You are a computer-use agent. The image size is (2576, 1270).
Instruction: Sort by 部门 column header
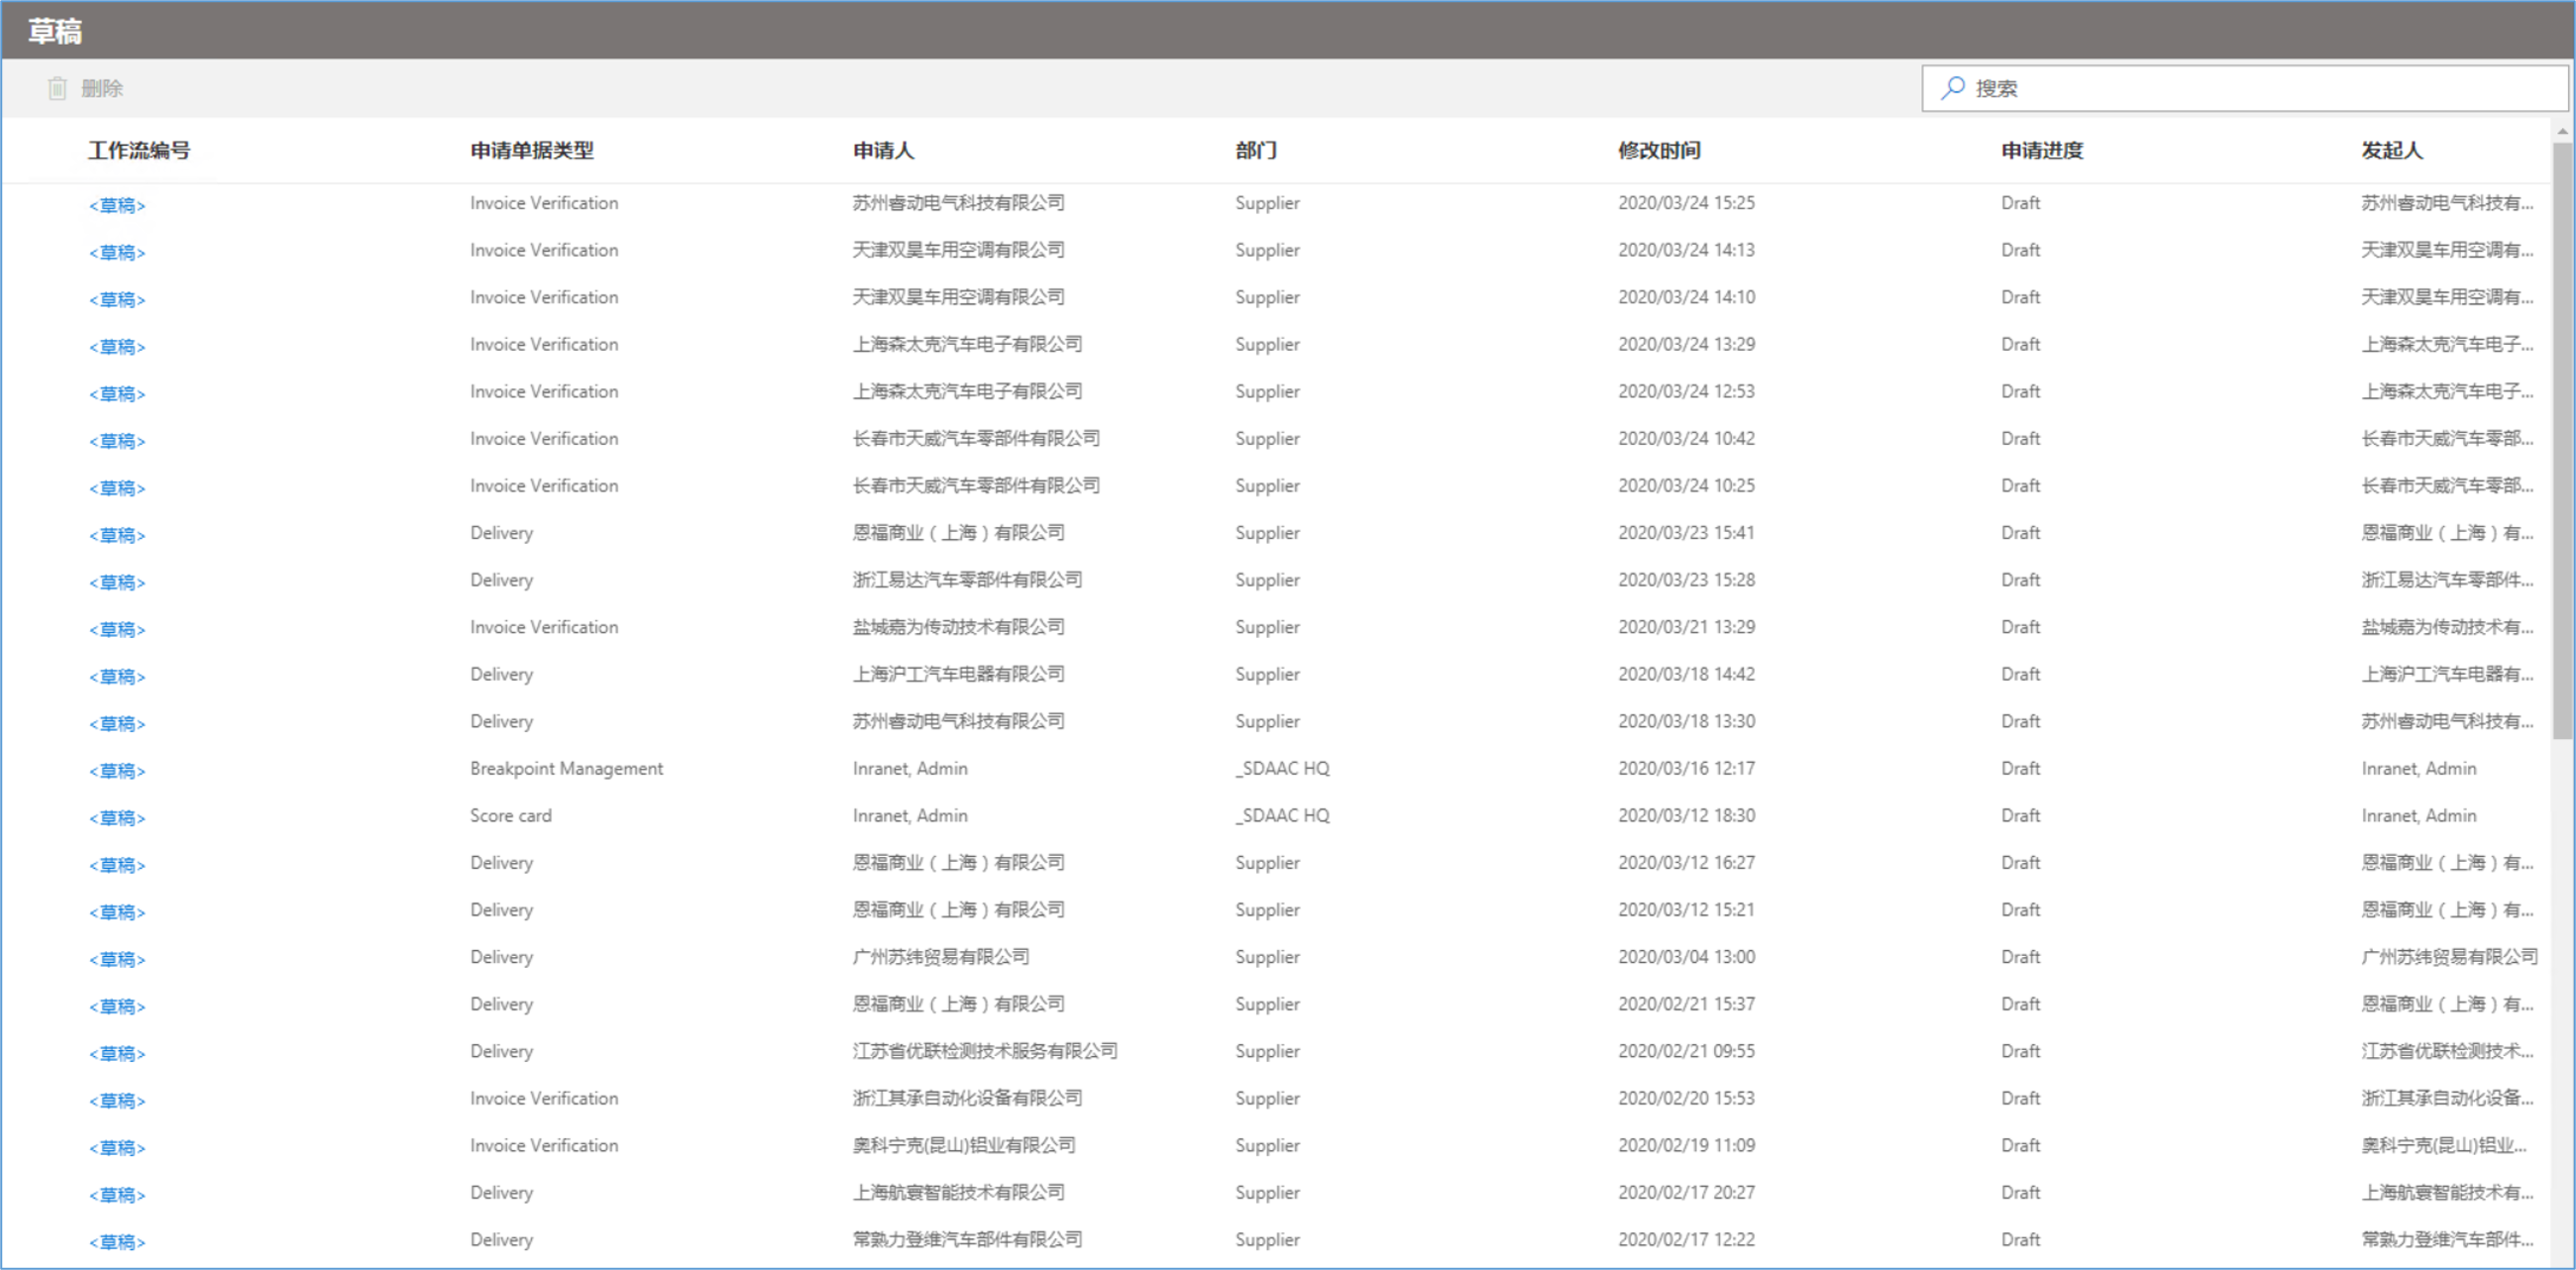(1256, 150)
